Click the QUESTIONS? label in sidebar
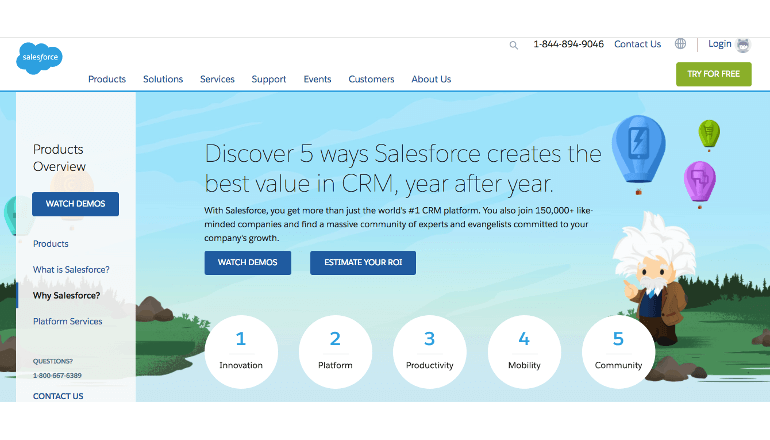This screenshot has width=770, height=440. (x=53, y=361)
